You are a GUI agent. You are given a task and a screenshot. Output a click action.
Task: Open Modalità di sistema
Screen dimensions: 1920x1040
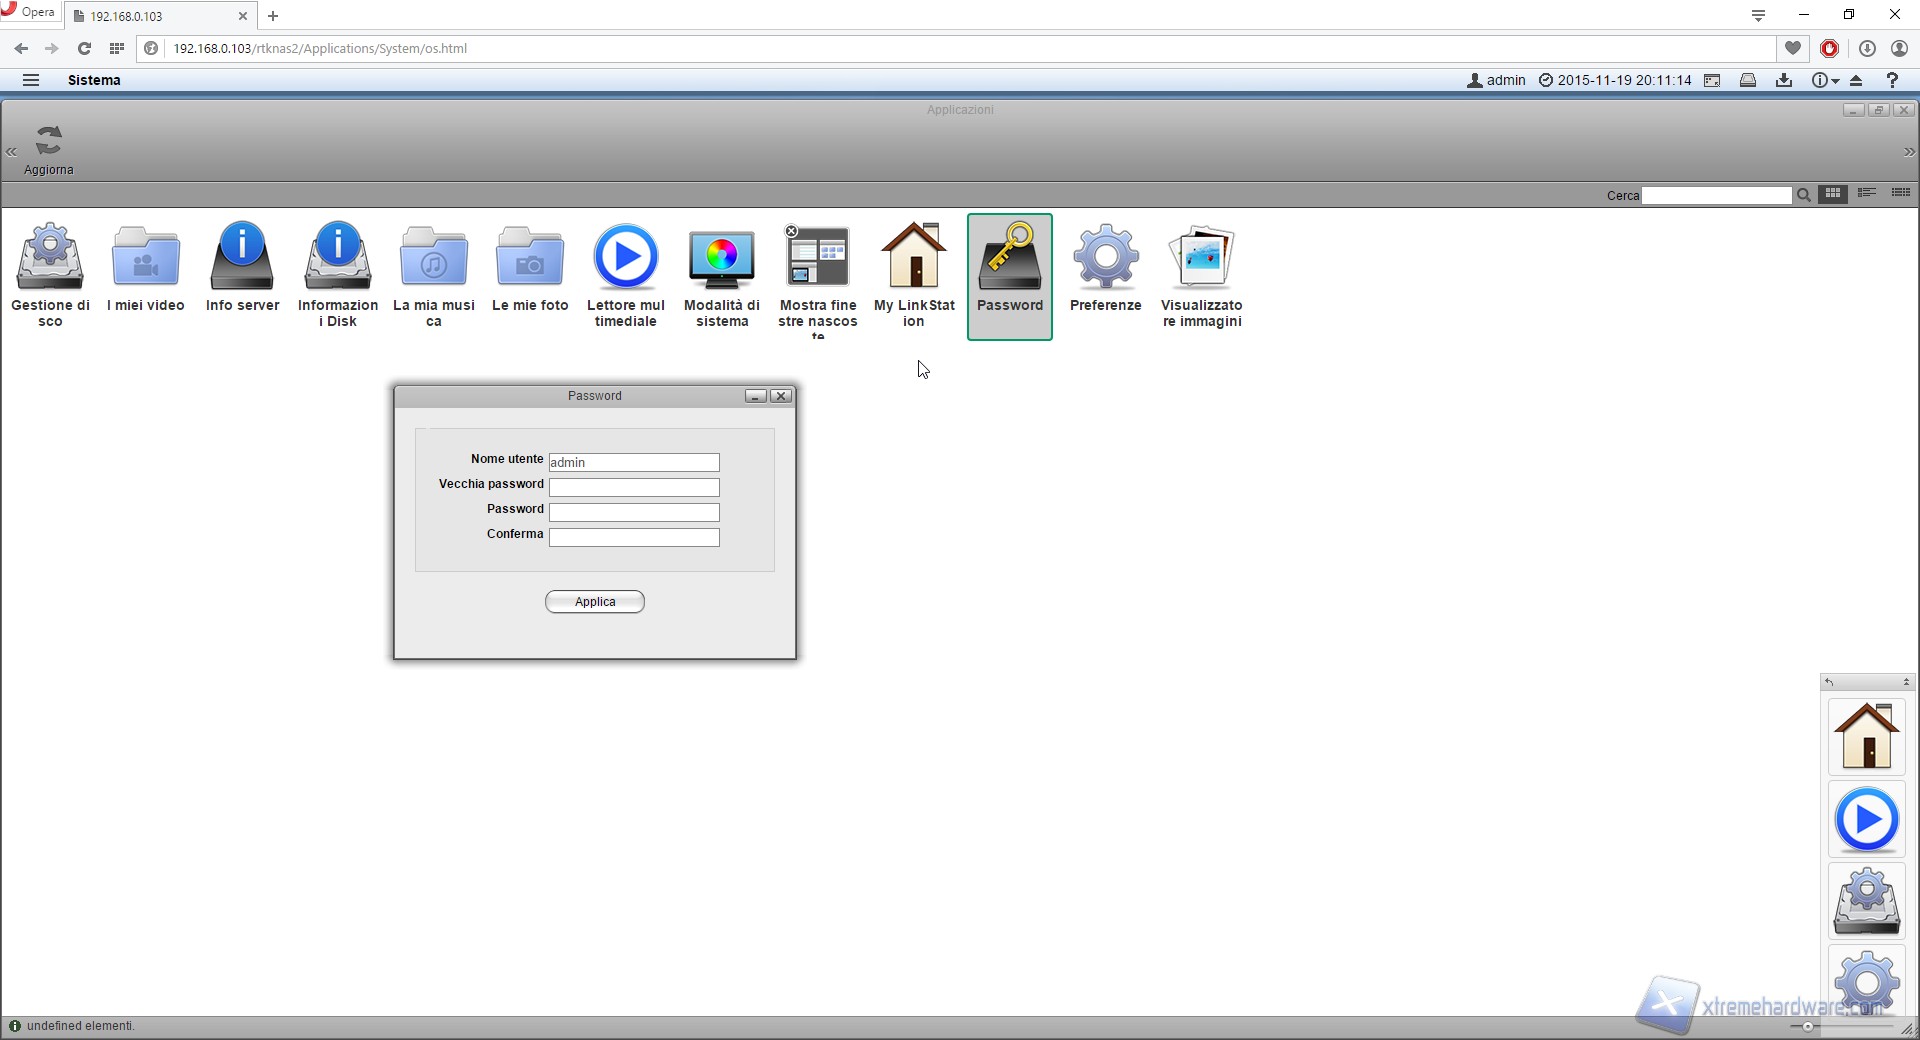(x=721, y=258)
